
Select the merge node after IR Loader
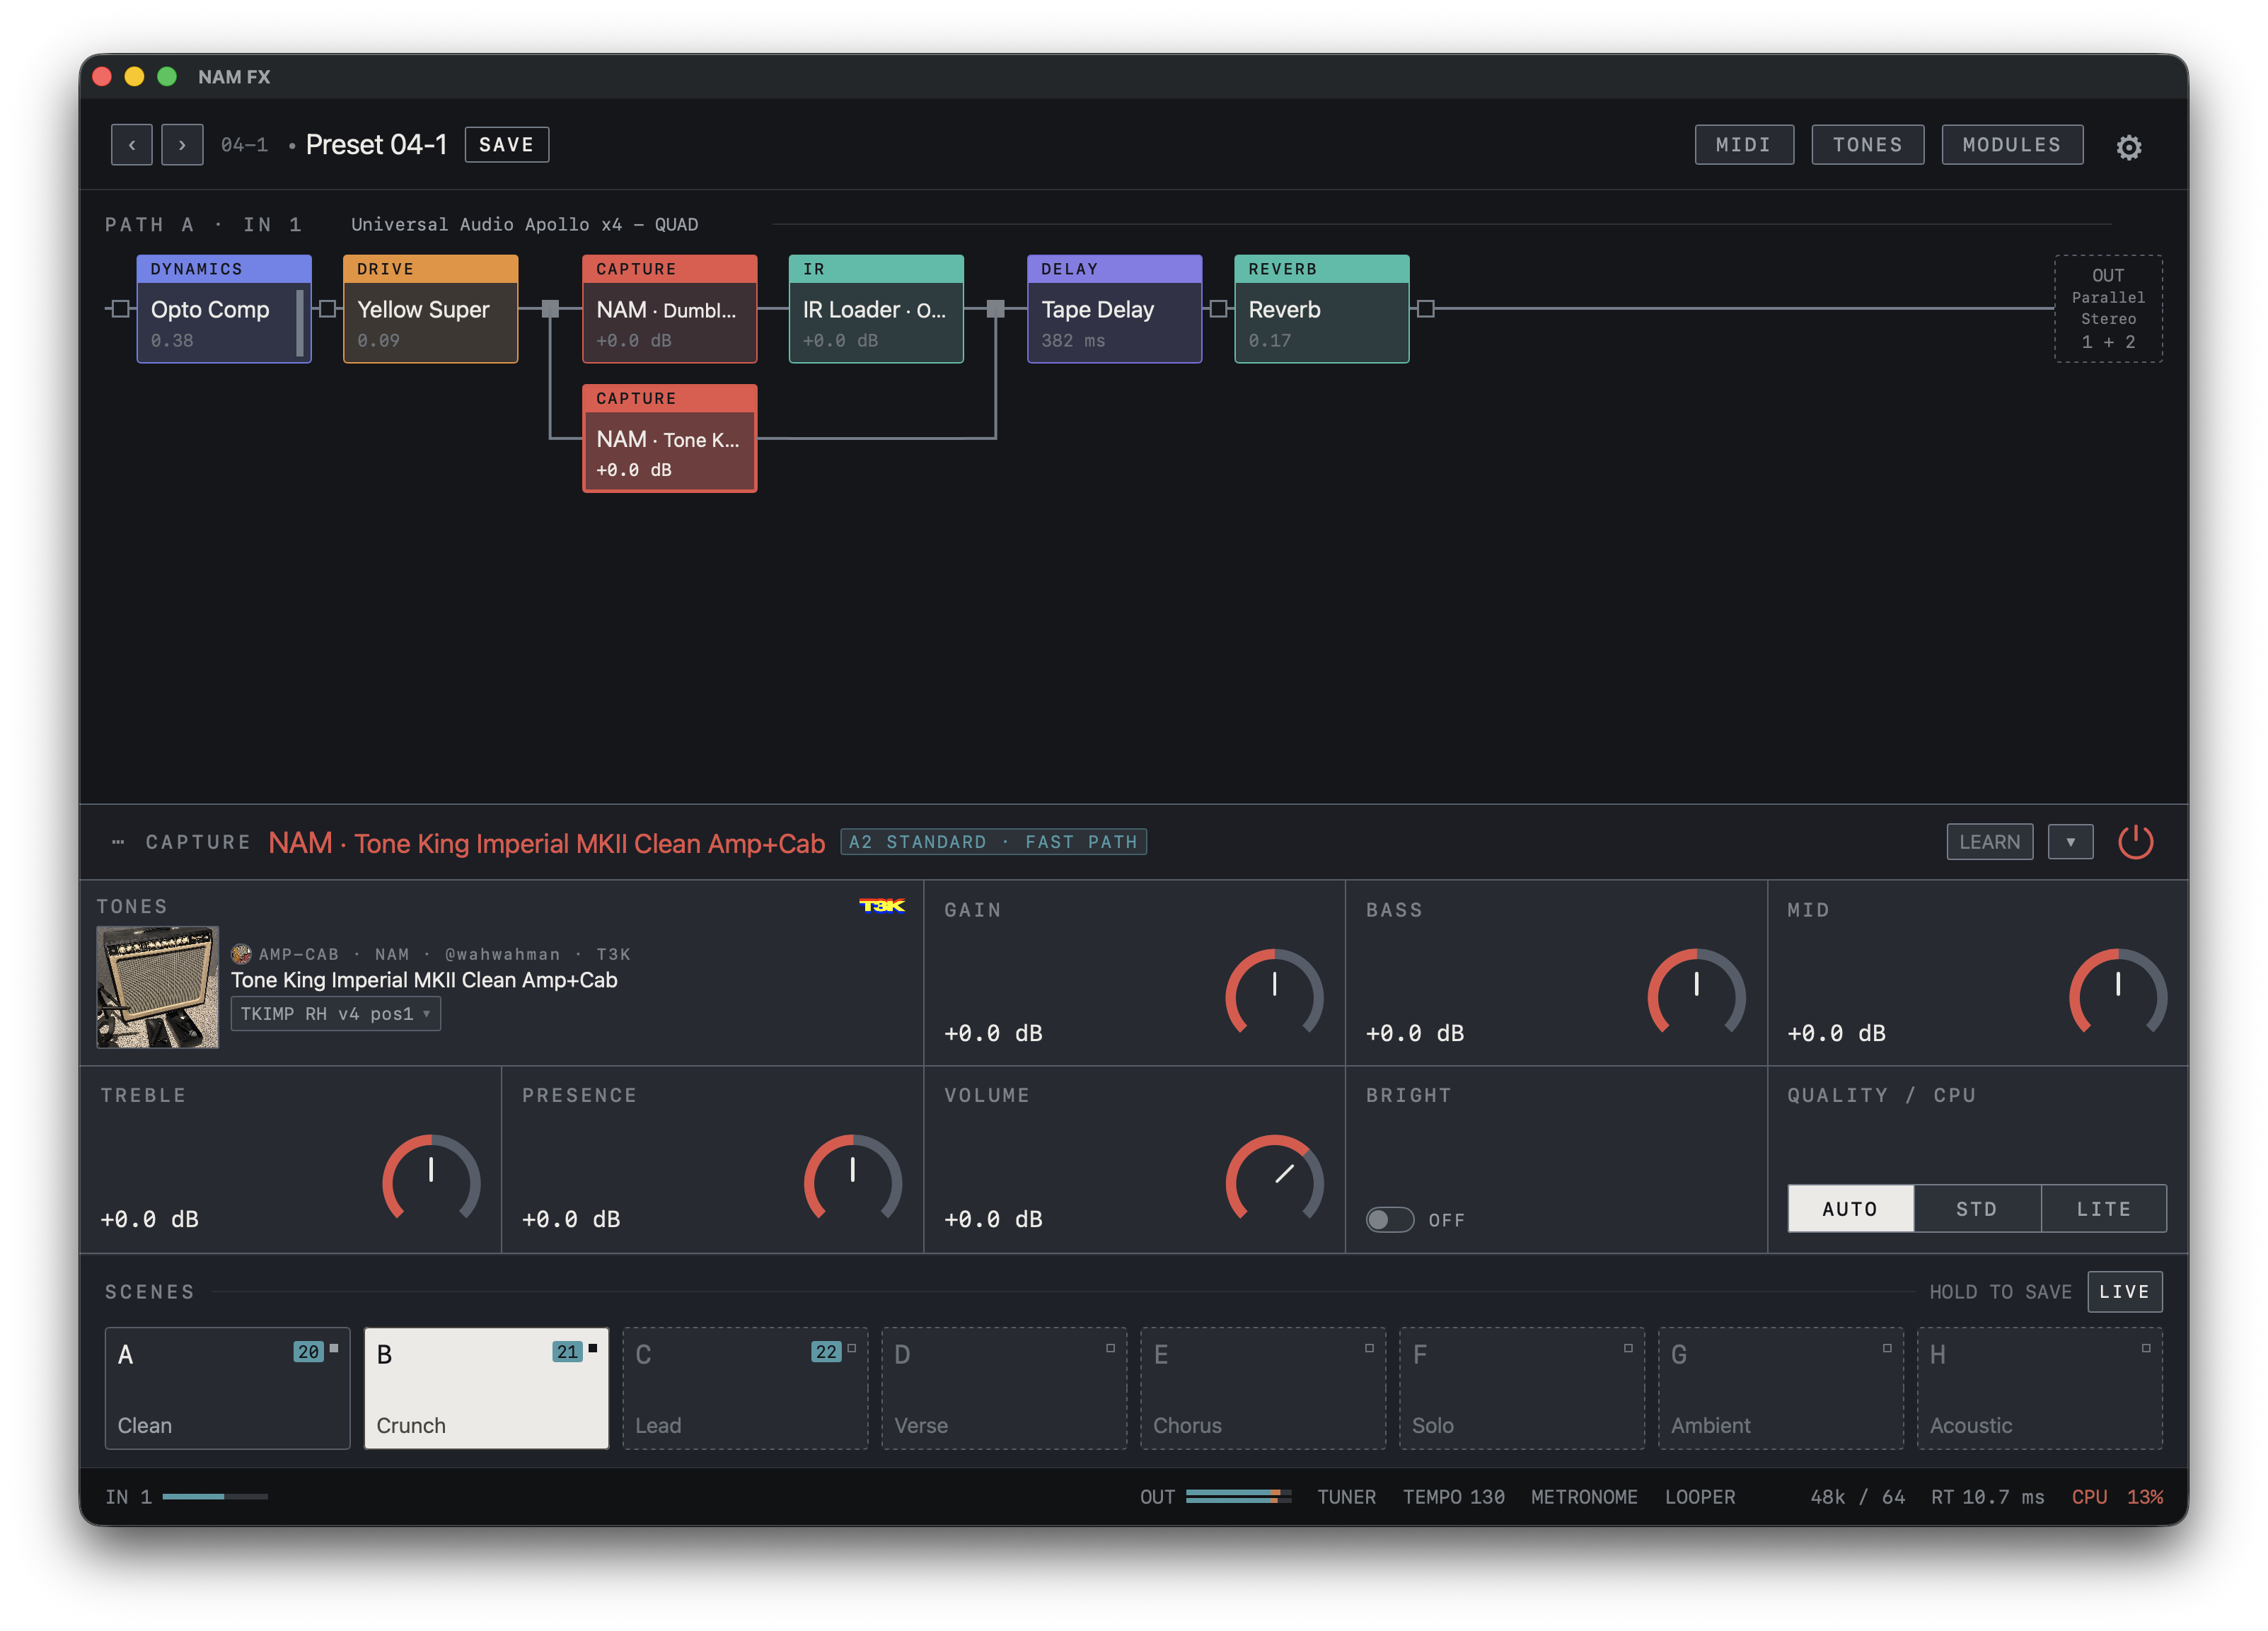[995, 309]
